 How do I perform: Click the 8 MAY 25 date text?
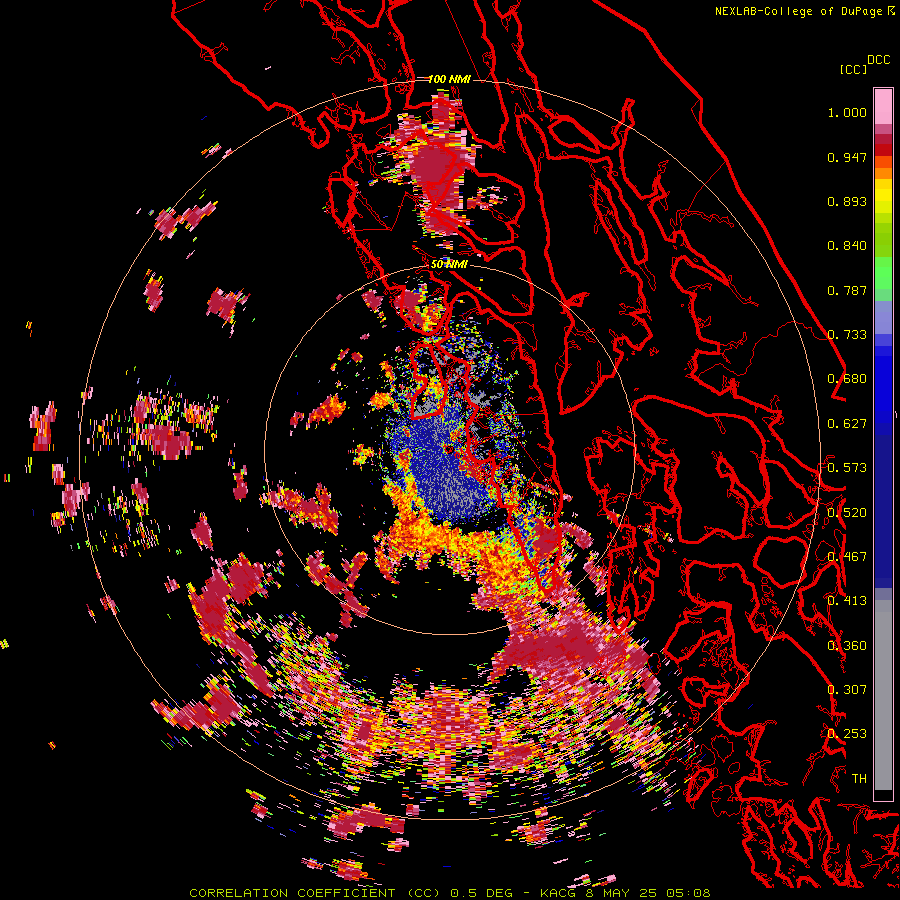(x=622, y=893)
